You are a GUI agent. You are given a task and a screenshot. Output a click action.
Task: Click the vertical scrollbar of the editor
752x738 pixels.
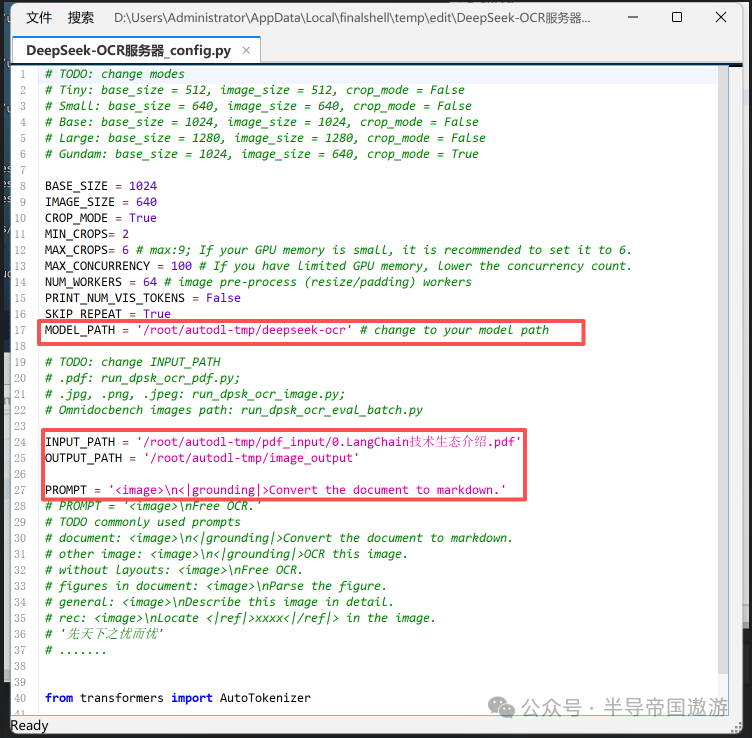pos(723,369)
